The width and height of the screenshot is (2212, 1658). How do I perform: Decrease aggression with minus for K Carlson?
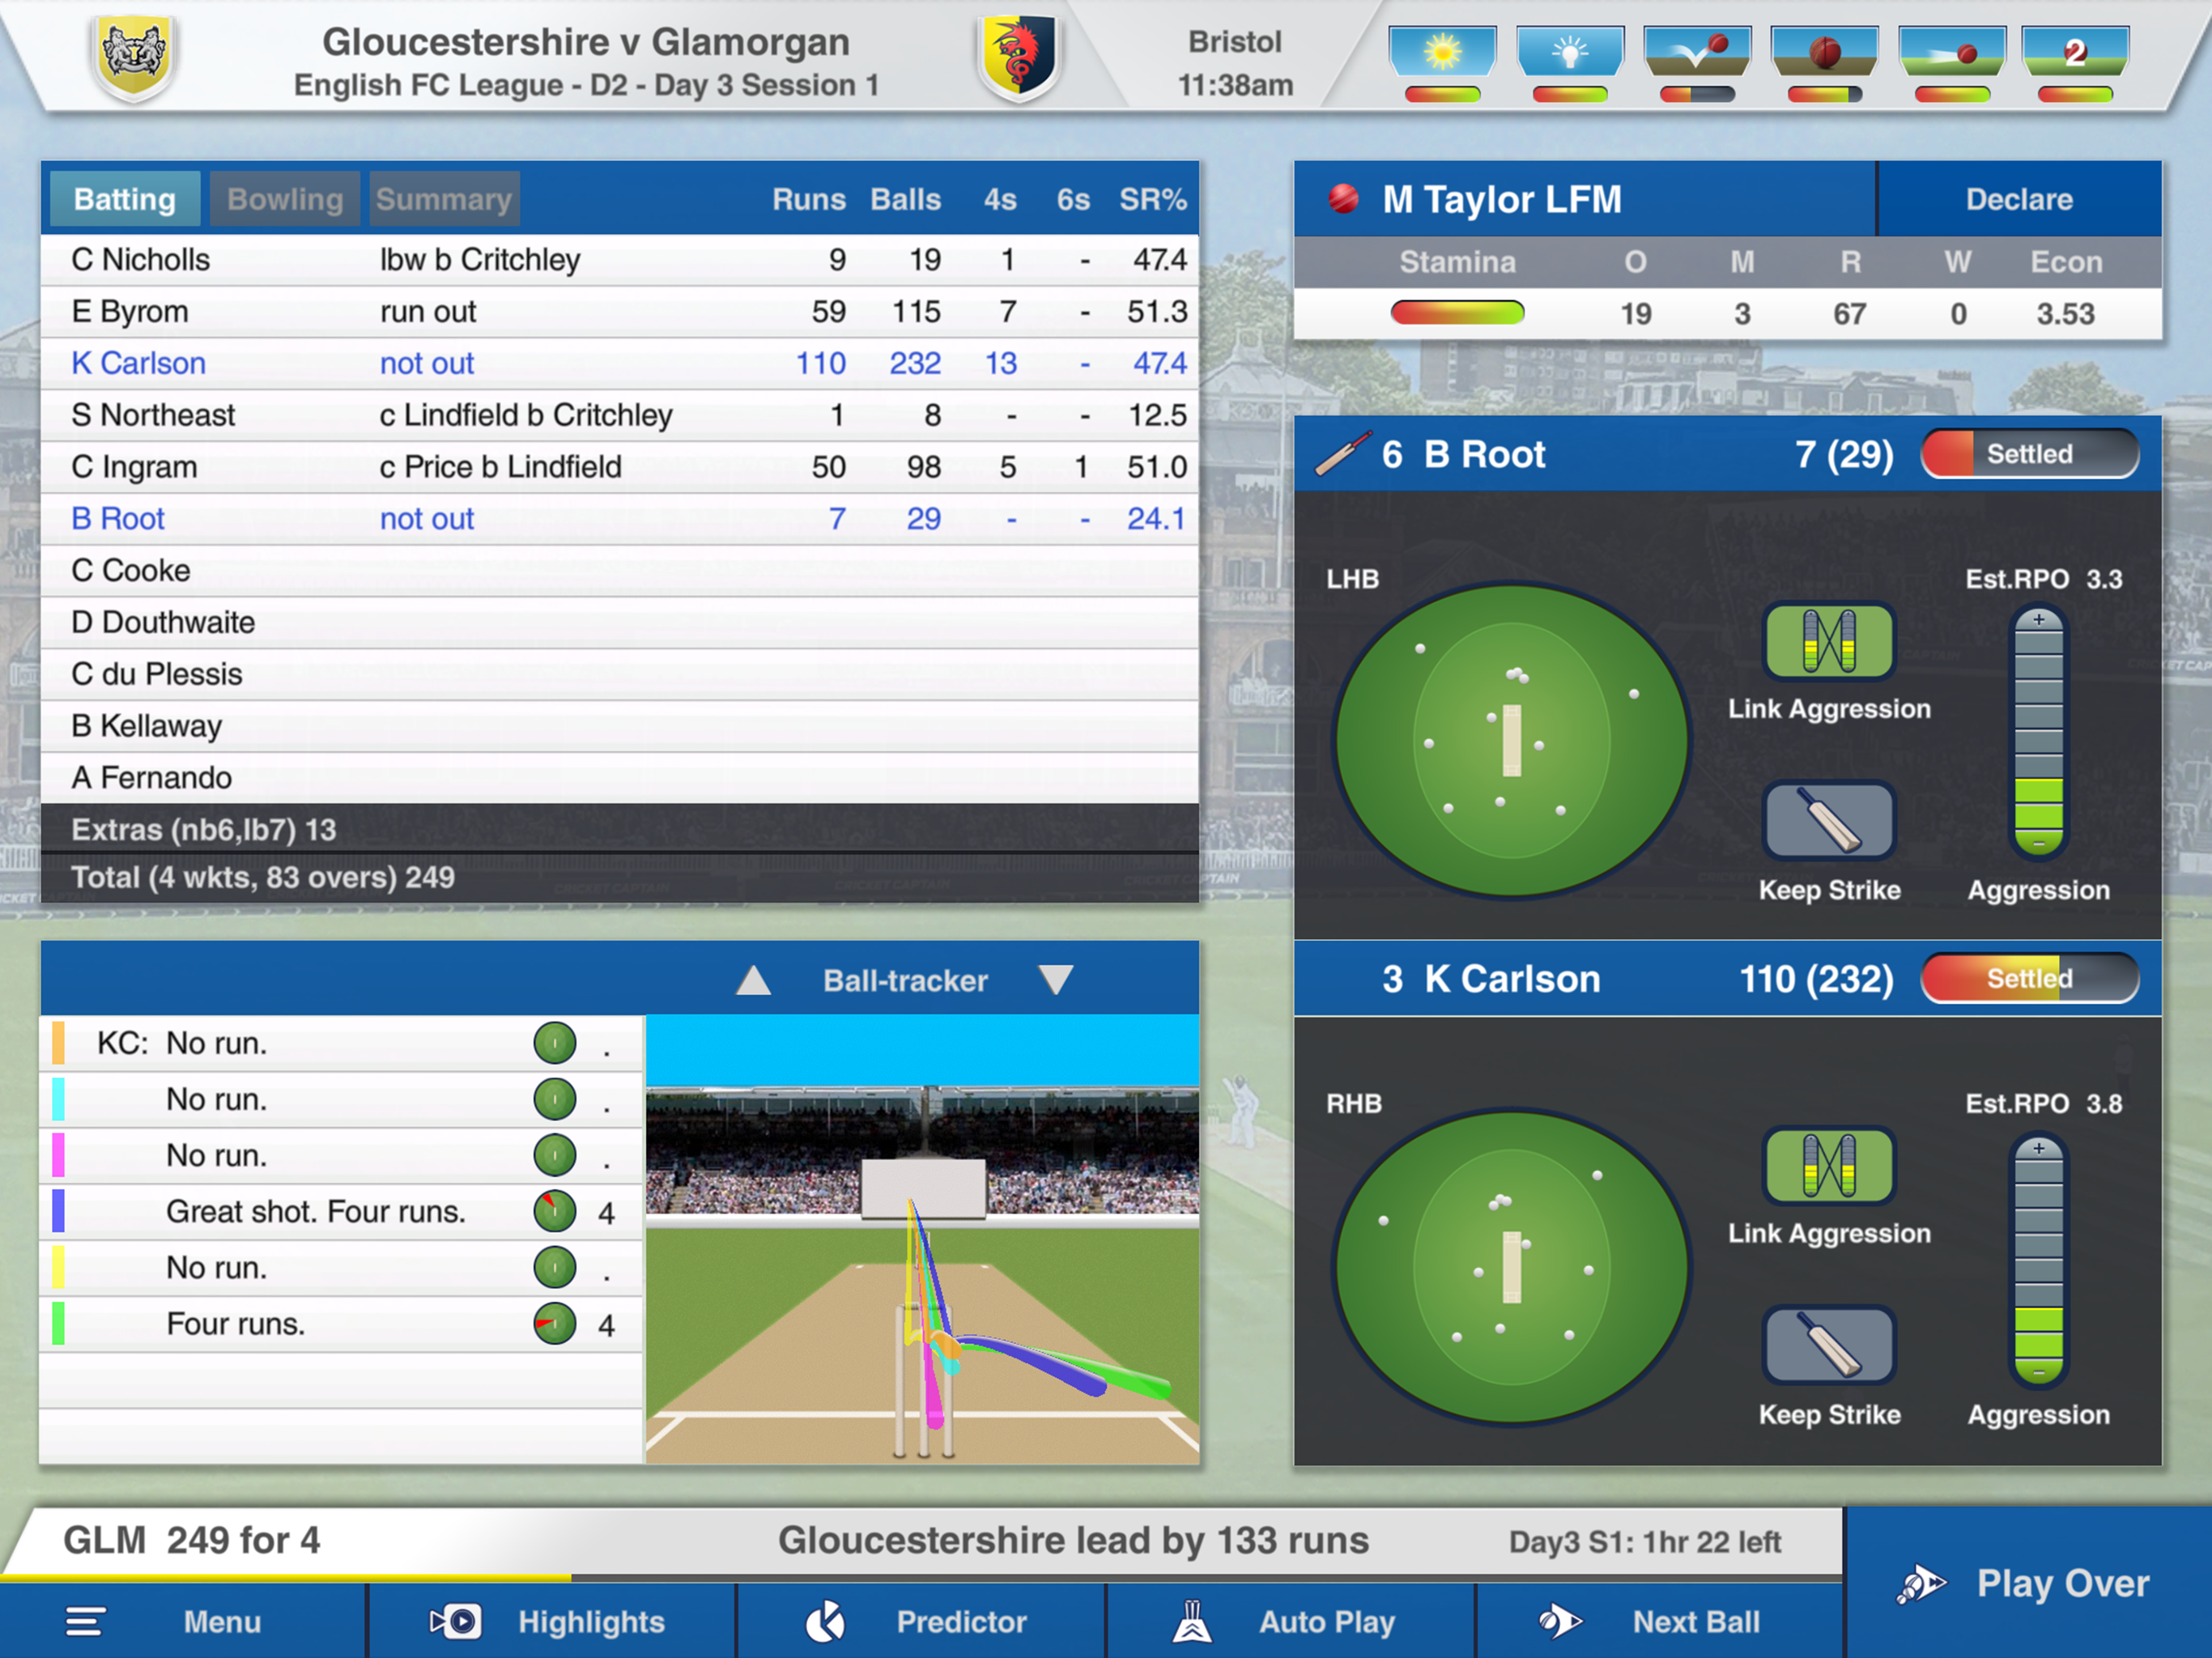[x=2038, y=1371]
